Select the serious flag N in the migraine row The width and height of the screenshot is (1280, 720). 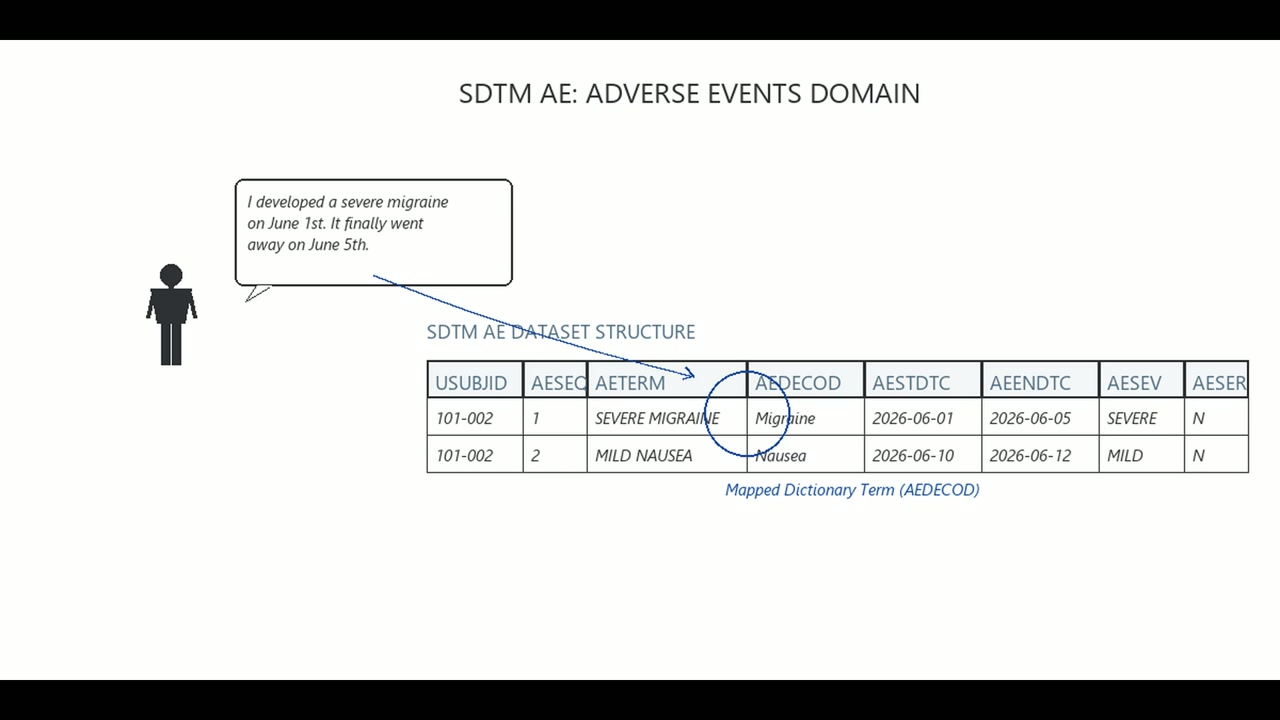click(1216, 418)
